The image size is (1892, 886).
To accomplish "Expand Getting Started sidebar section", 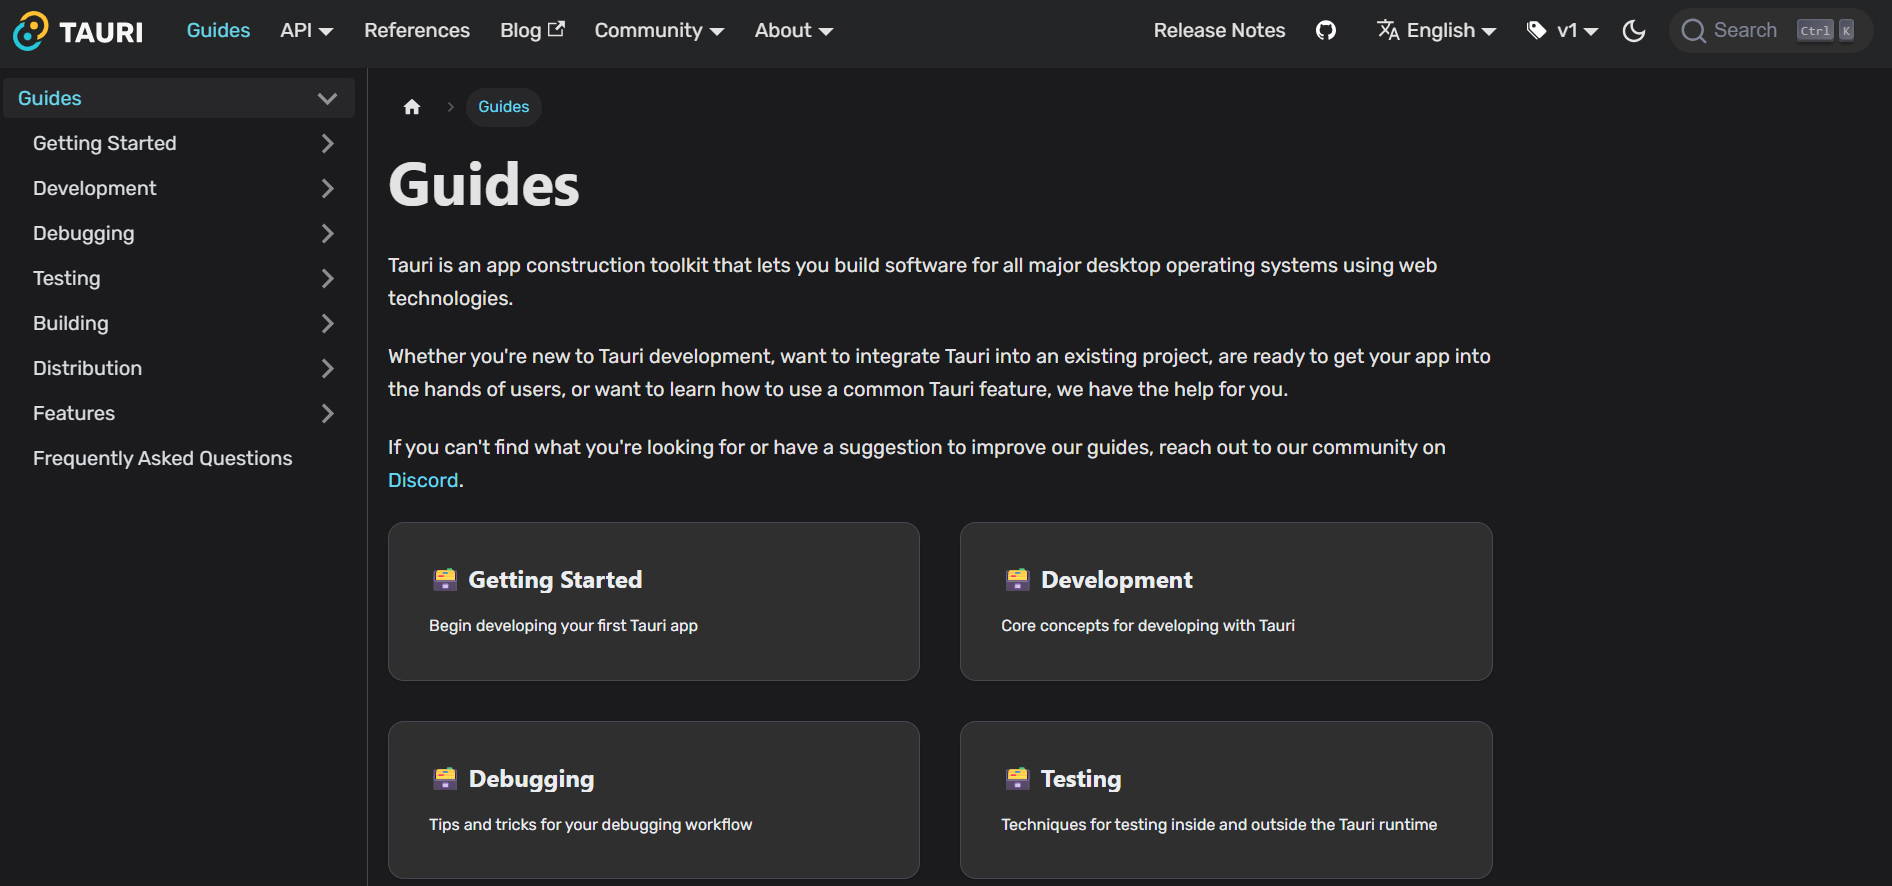I will point(327,144).
